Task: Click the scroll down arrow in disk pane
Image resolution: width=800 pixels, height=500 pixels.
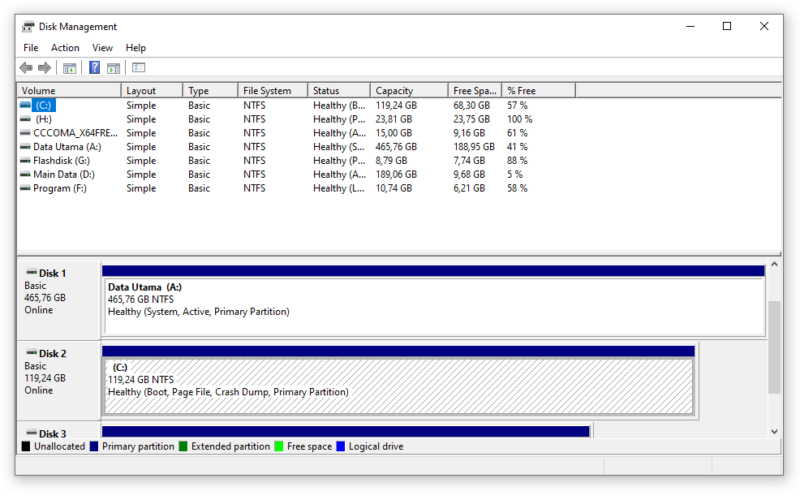Action: [x=774, y=432]
